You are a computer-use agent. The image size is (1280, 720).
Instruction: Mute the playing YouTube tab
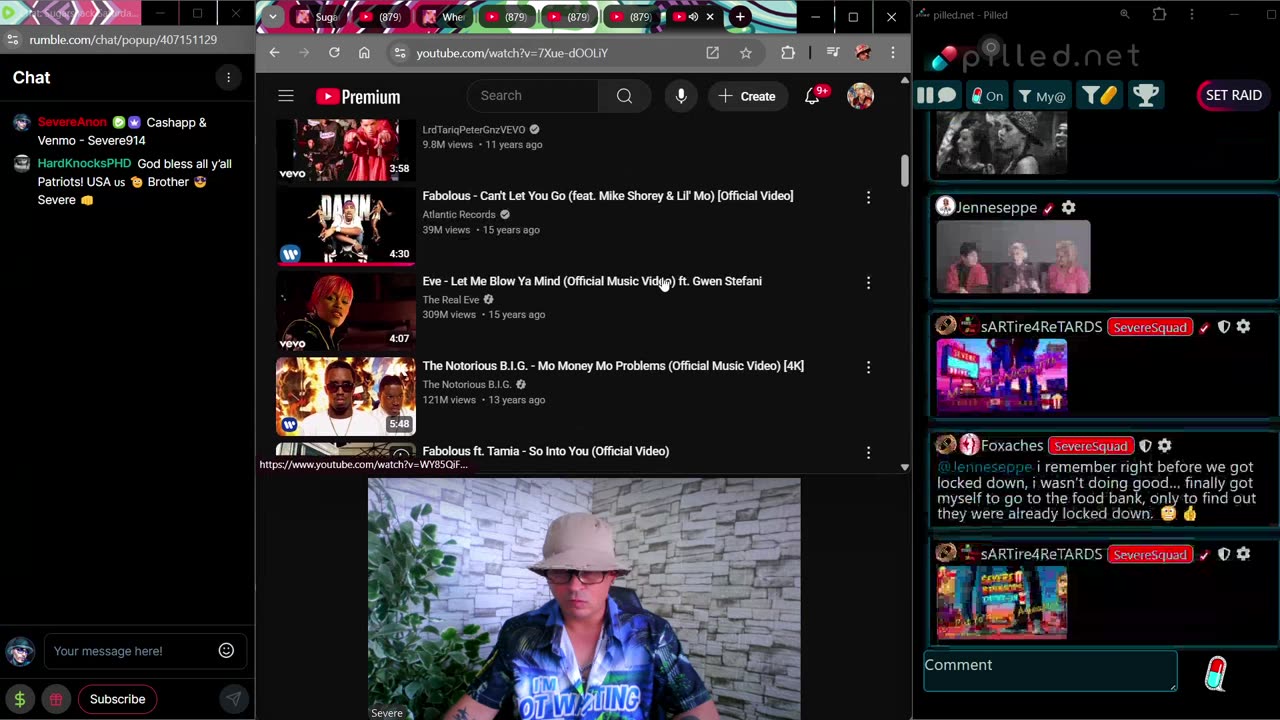(692, 17)
